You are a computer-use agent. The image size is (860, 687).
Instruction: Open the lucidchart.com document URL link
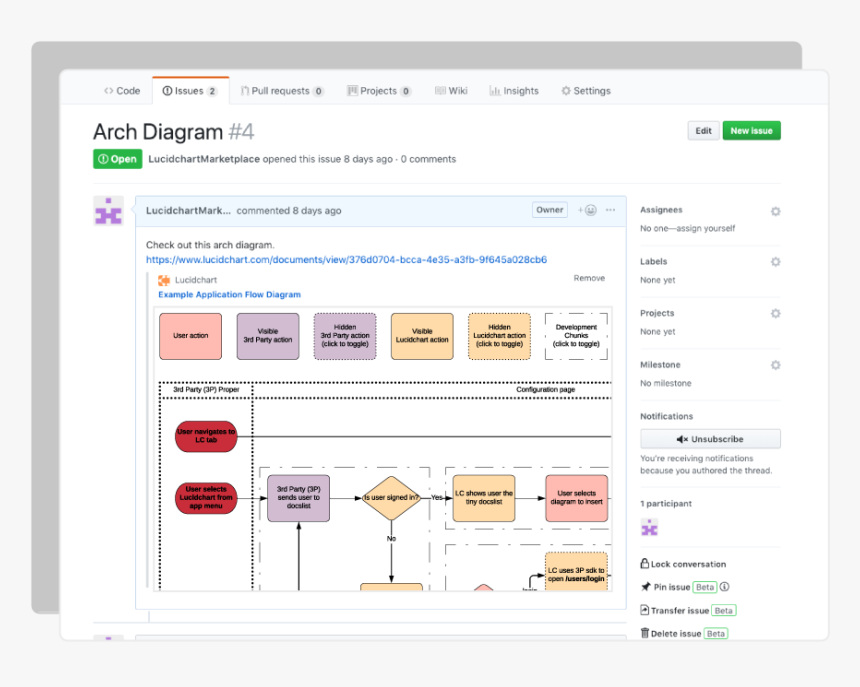[346, 259]
